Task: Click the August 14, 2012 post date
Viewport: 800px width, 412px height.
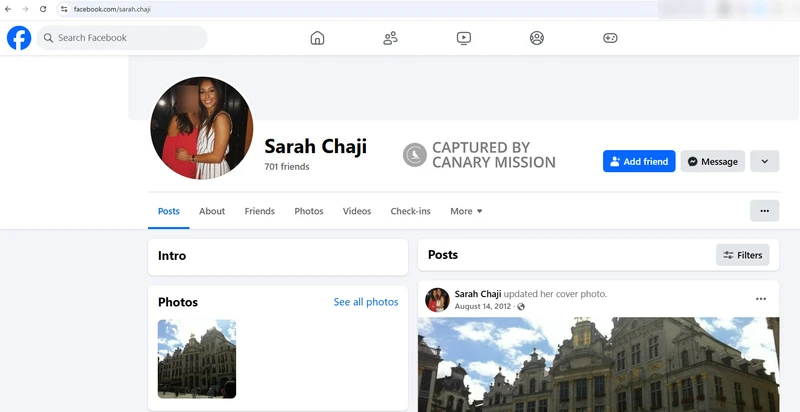Action: tap(483, 306)
